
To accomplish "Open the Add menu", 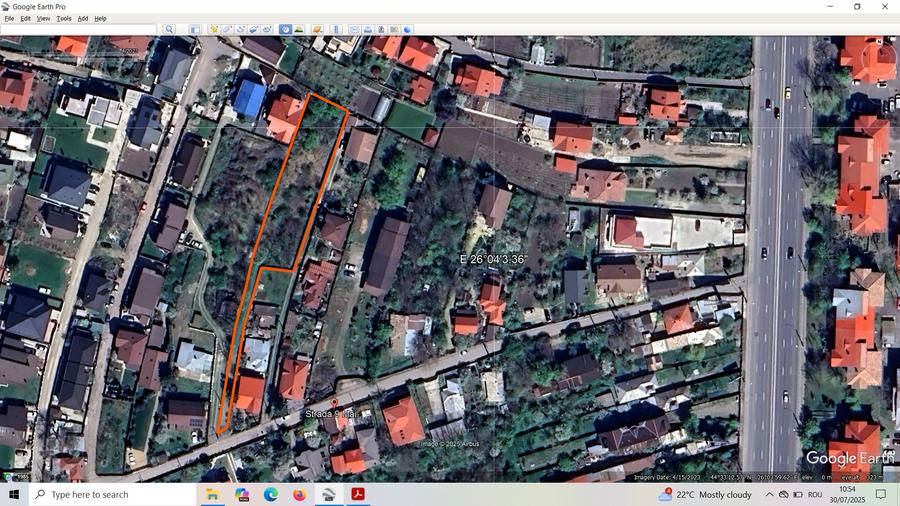I will point(83,18).
